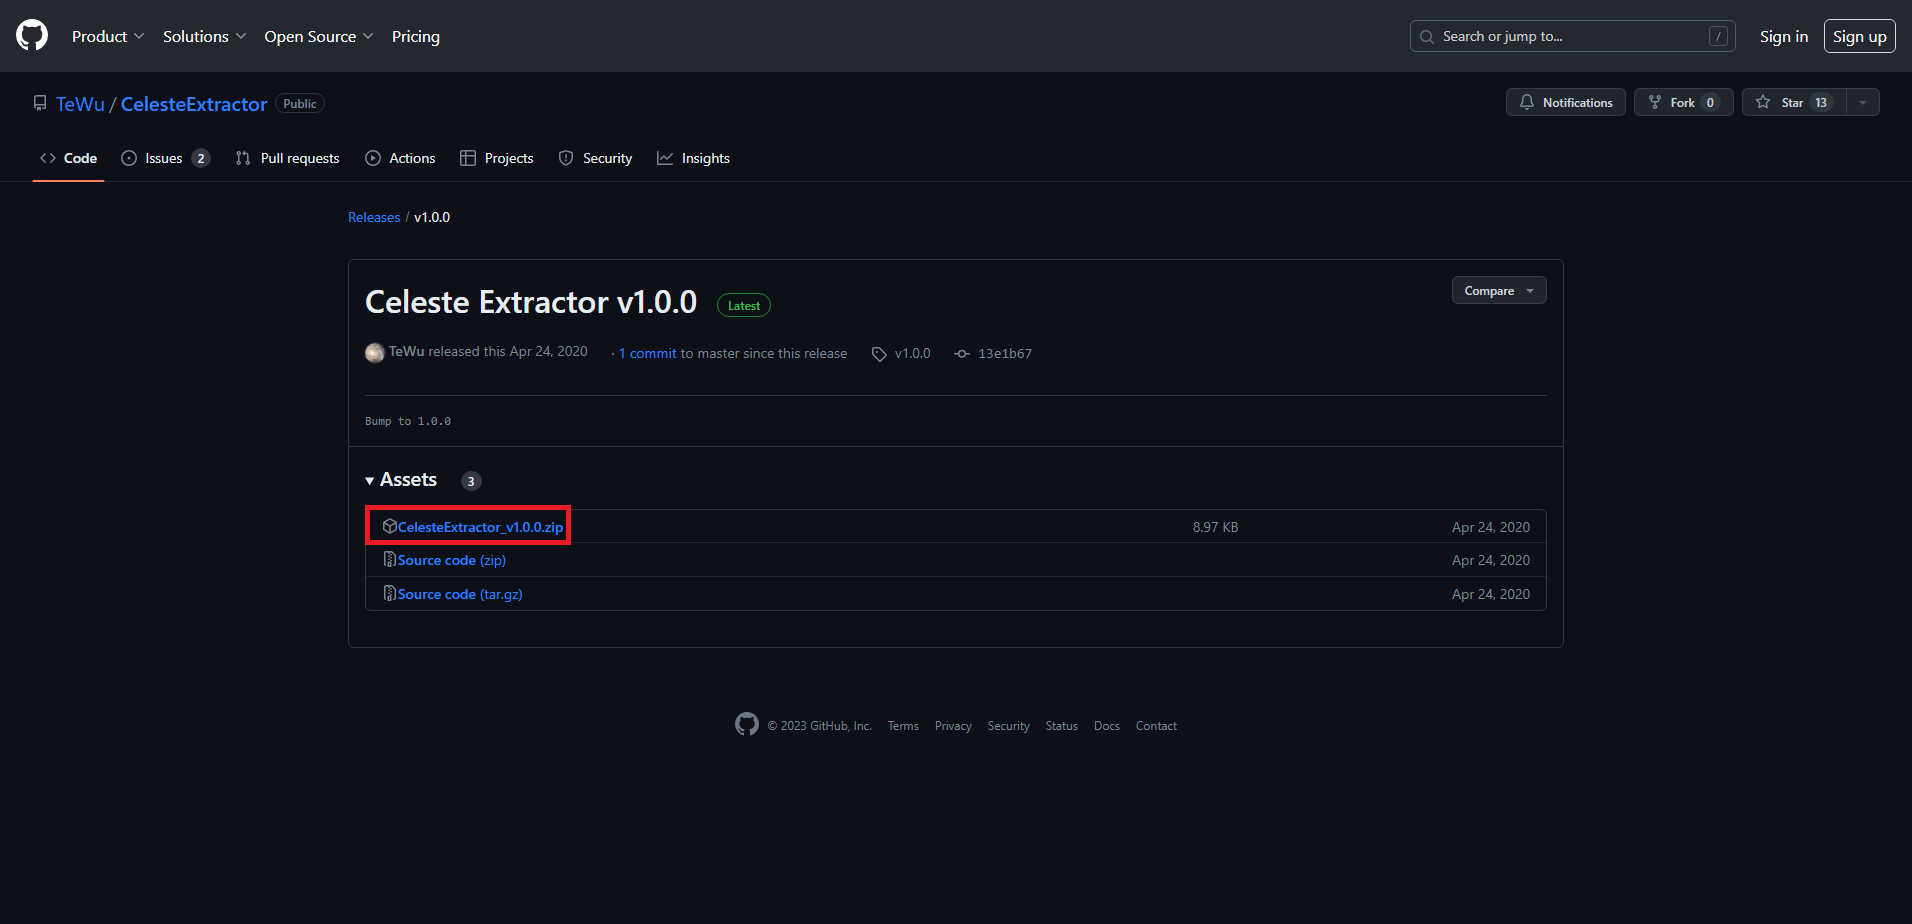
Task: Open the Docs footer link
Action: coord(1107,726)
